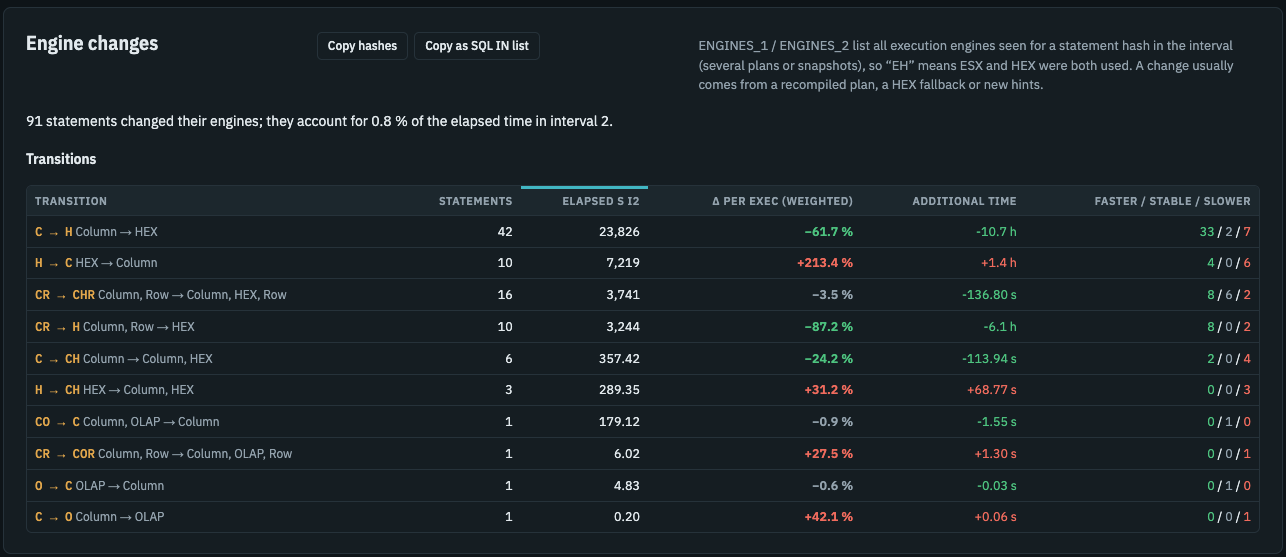Click the Copy hashes button
The width and height of the screenshot is (1286, 557).
[x=362, y=45]
